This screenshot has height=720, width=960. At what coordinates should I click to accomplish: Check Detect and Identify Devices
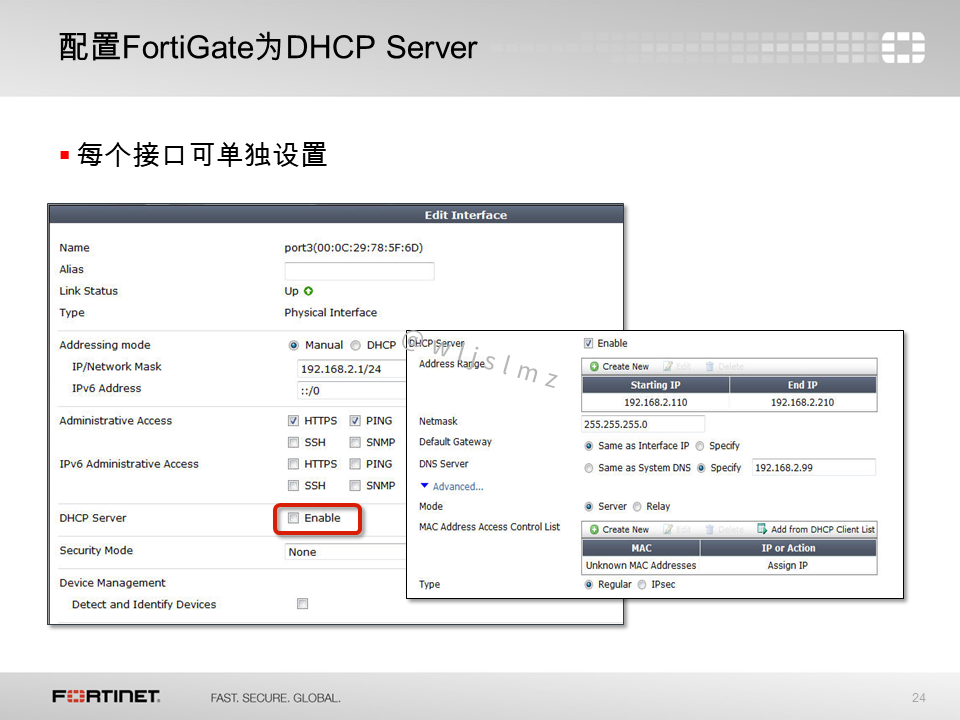(302, 604)
